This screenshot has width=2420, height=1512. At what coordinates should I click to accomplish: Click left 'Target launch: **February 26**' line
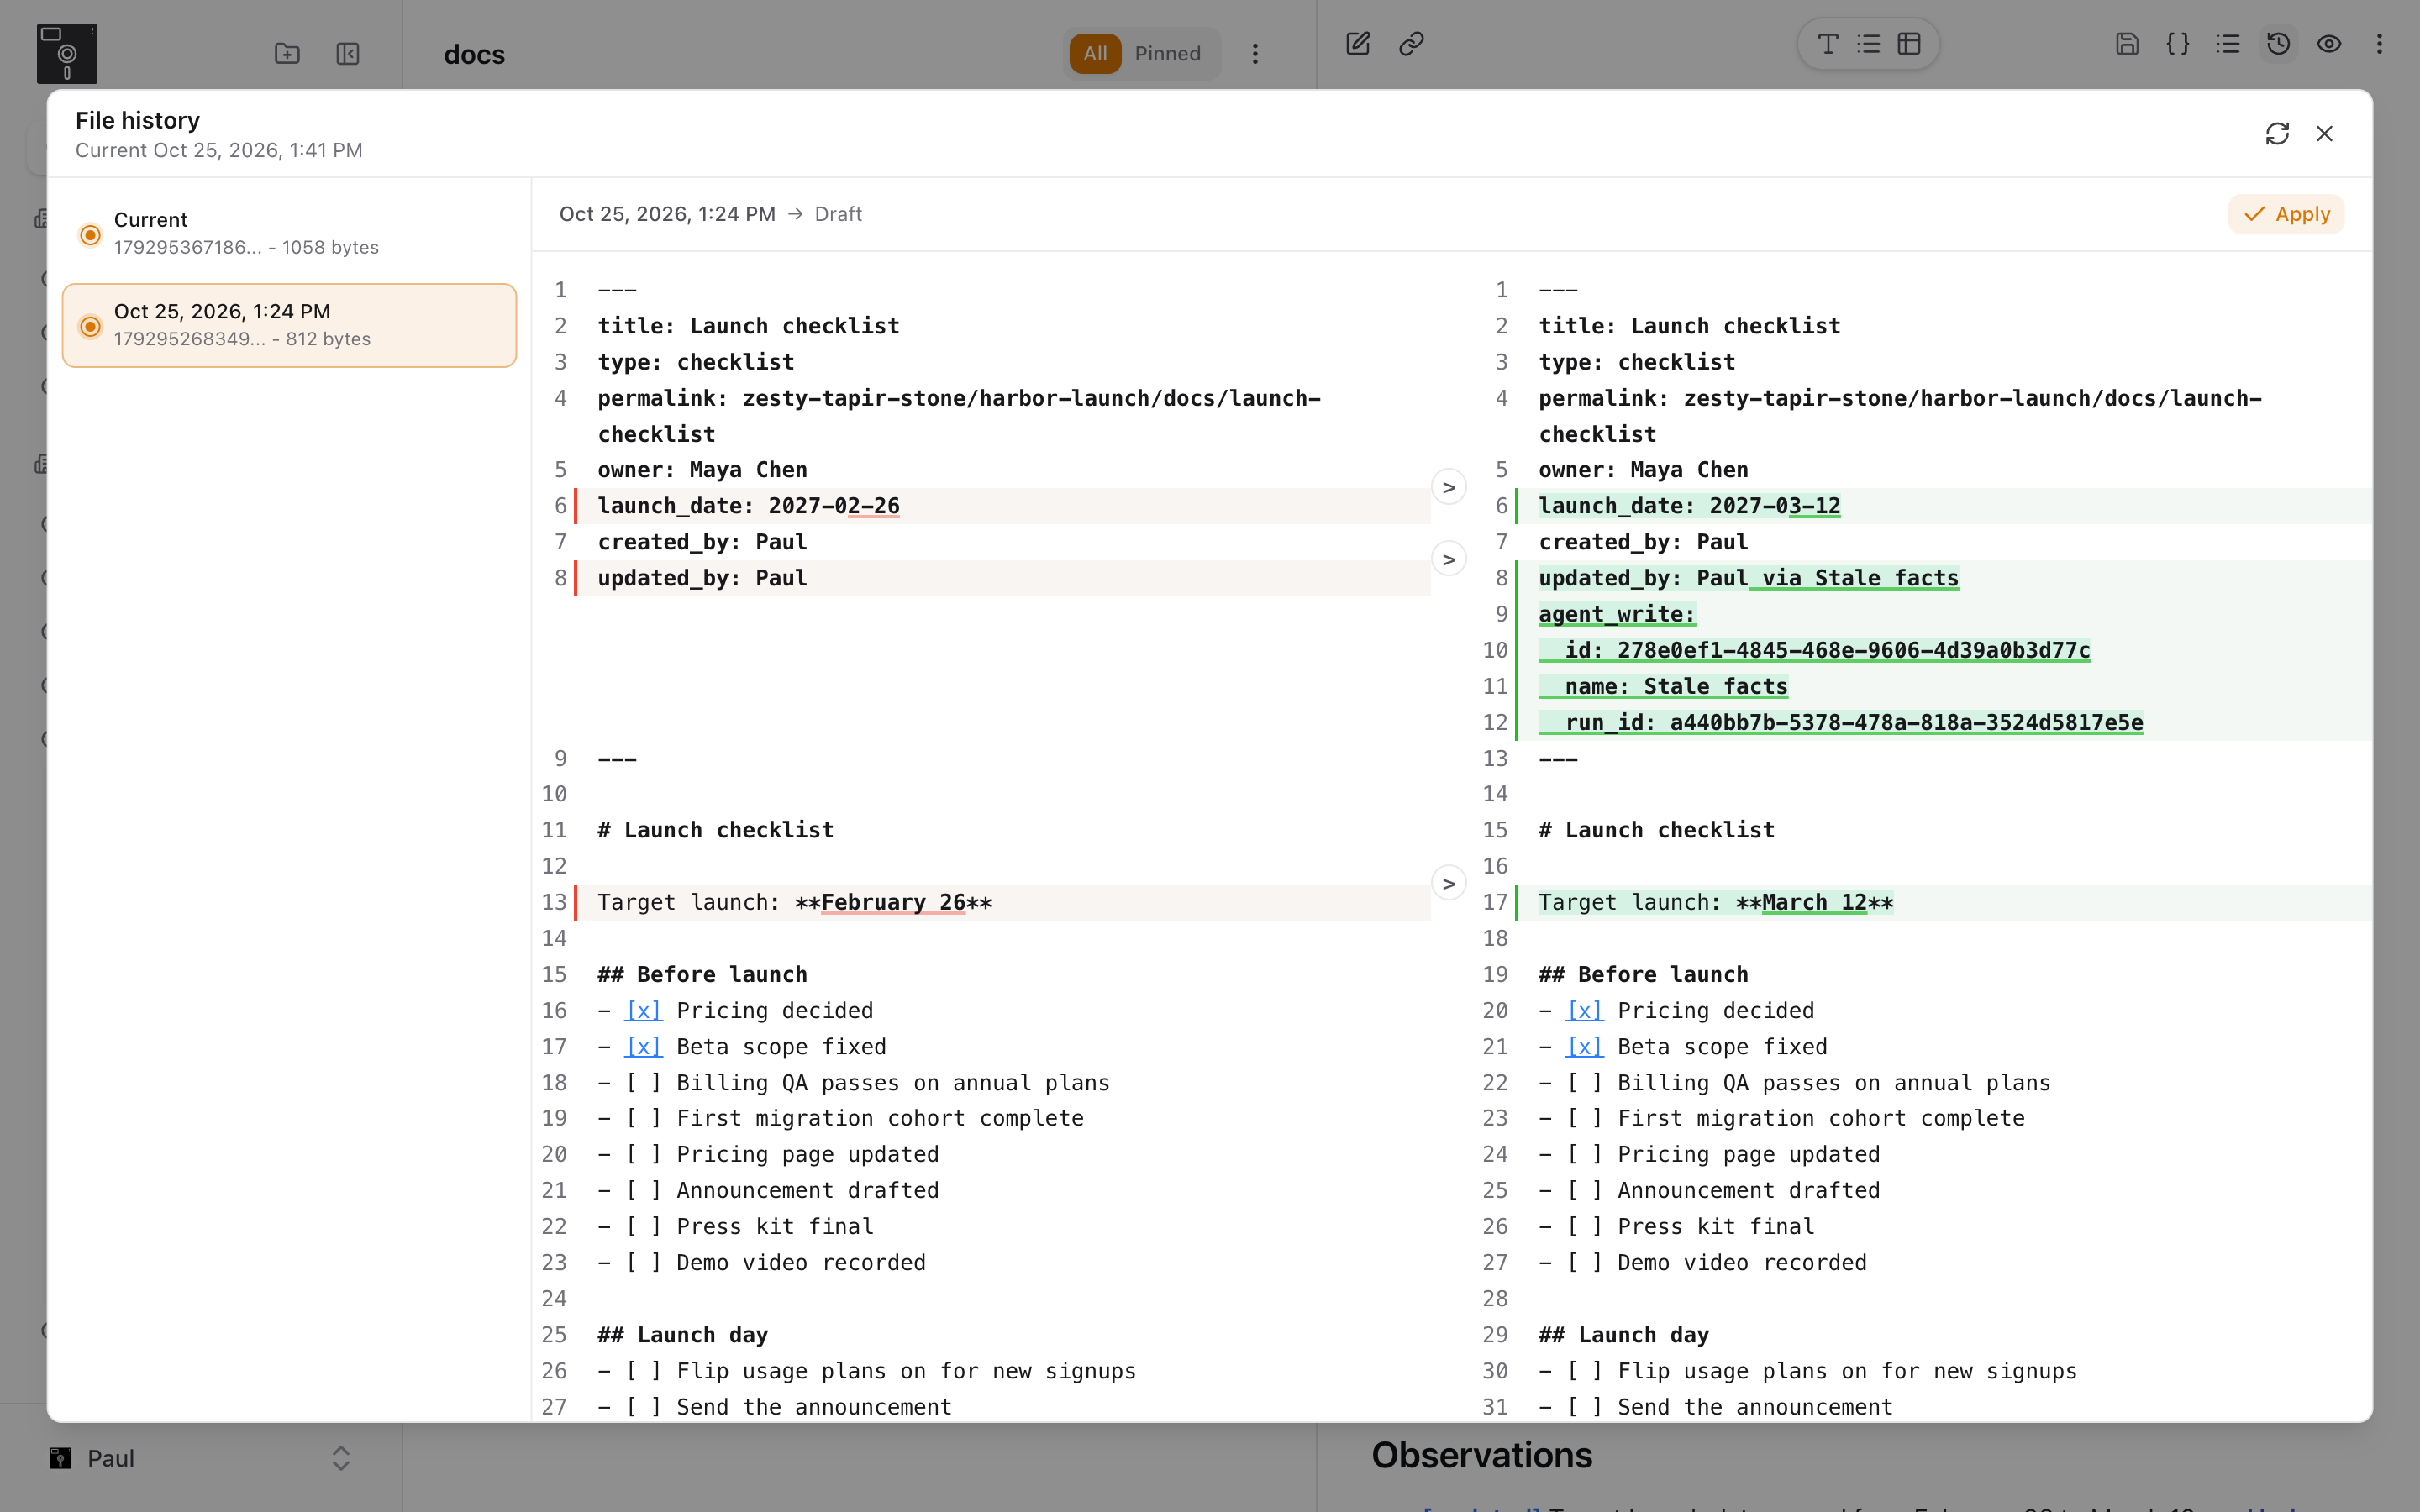[x=794, y=902]
